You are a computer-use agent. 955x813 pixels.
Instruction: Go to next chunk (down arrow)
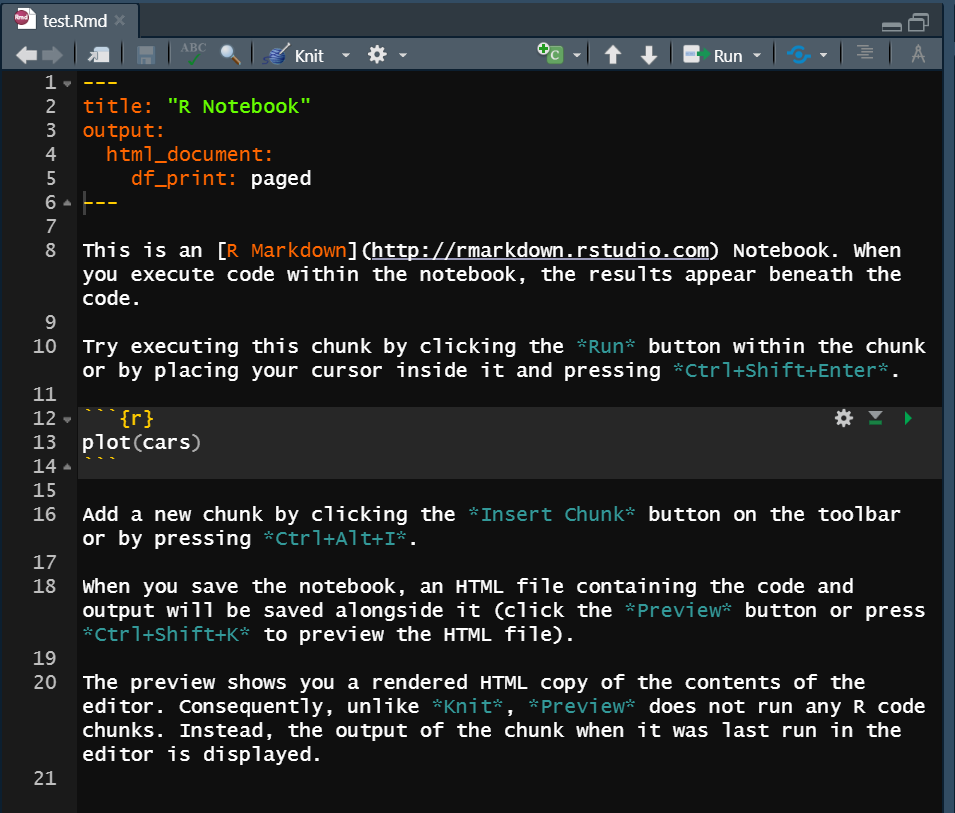649,55
